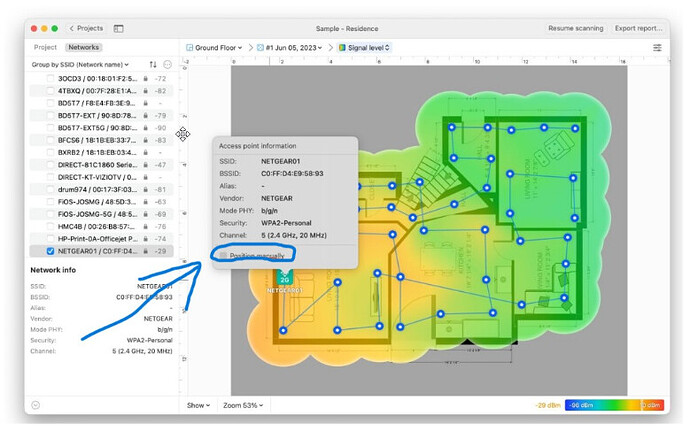Click lock icon on NETGEAR01 row
Image resolution: width=690 pixels, height=431 pixels.
click(x=146, y=251)
